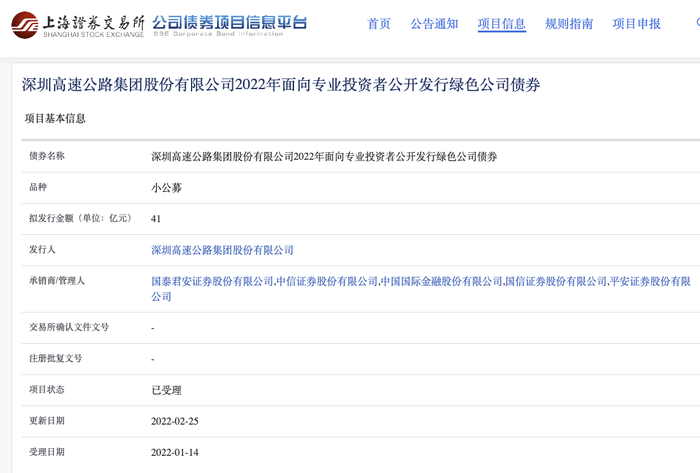Click the large page heading for the green bond

pos(281,84)
